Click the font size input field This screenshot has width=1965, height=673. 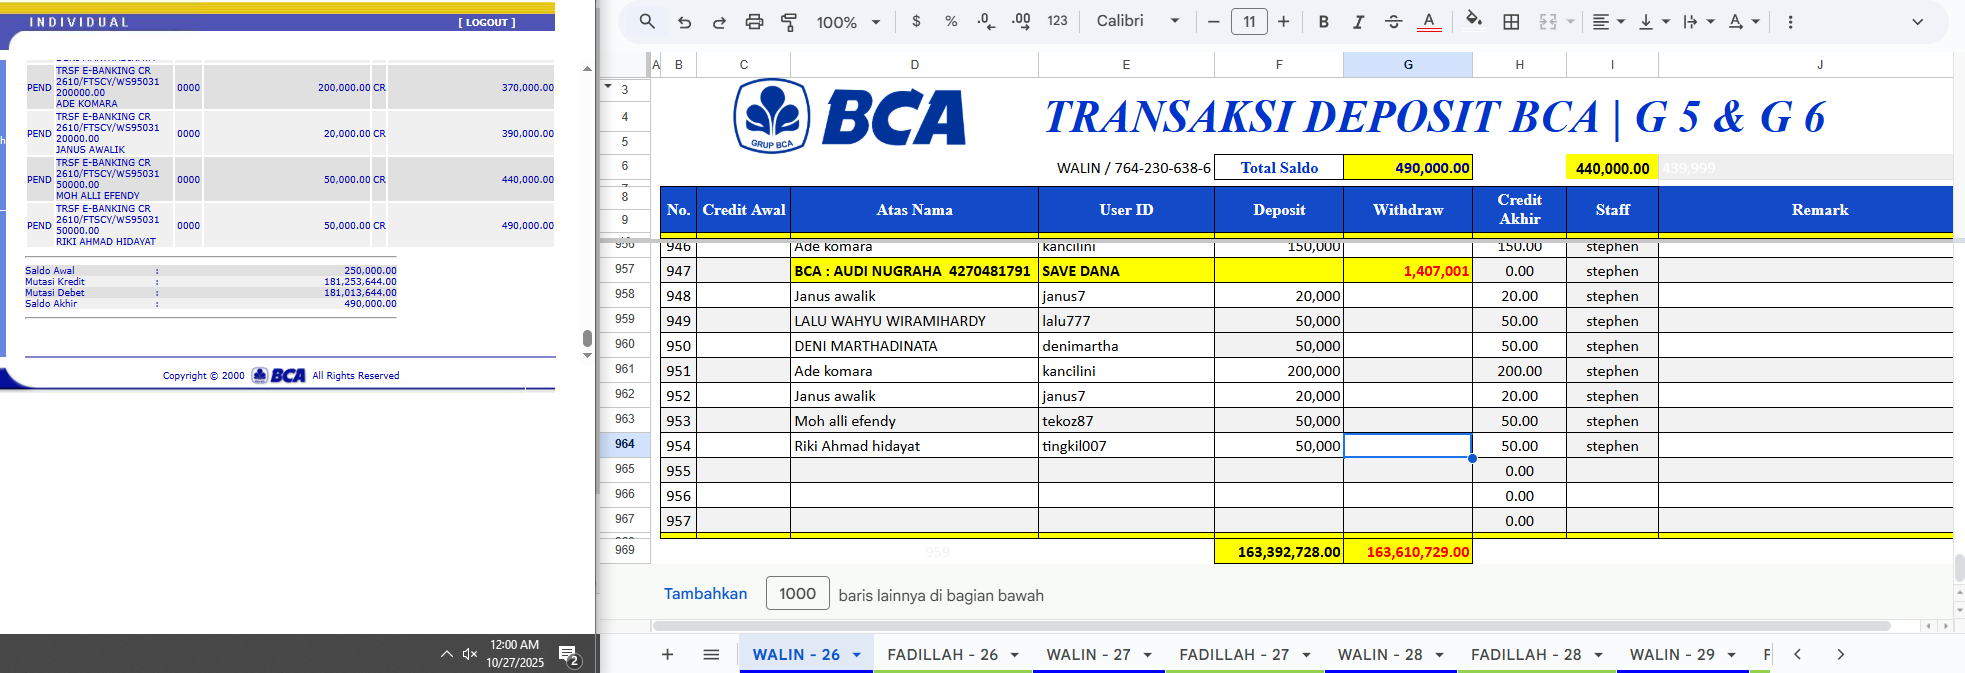[1249, 21]
